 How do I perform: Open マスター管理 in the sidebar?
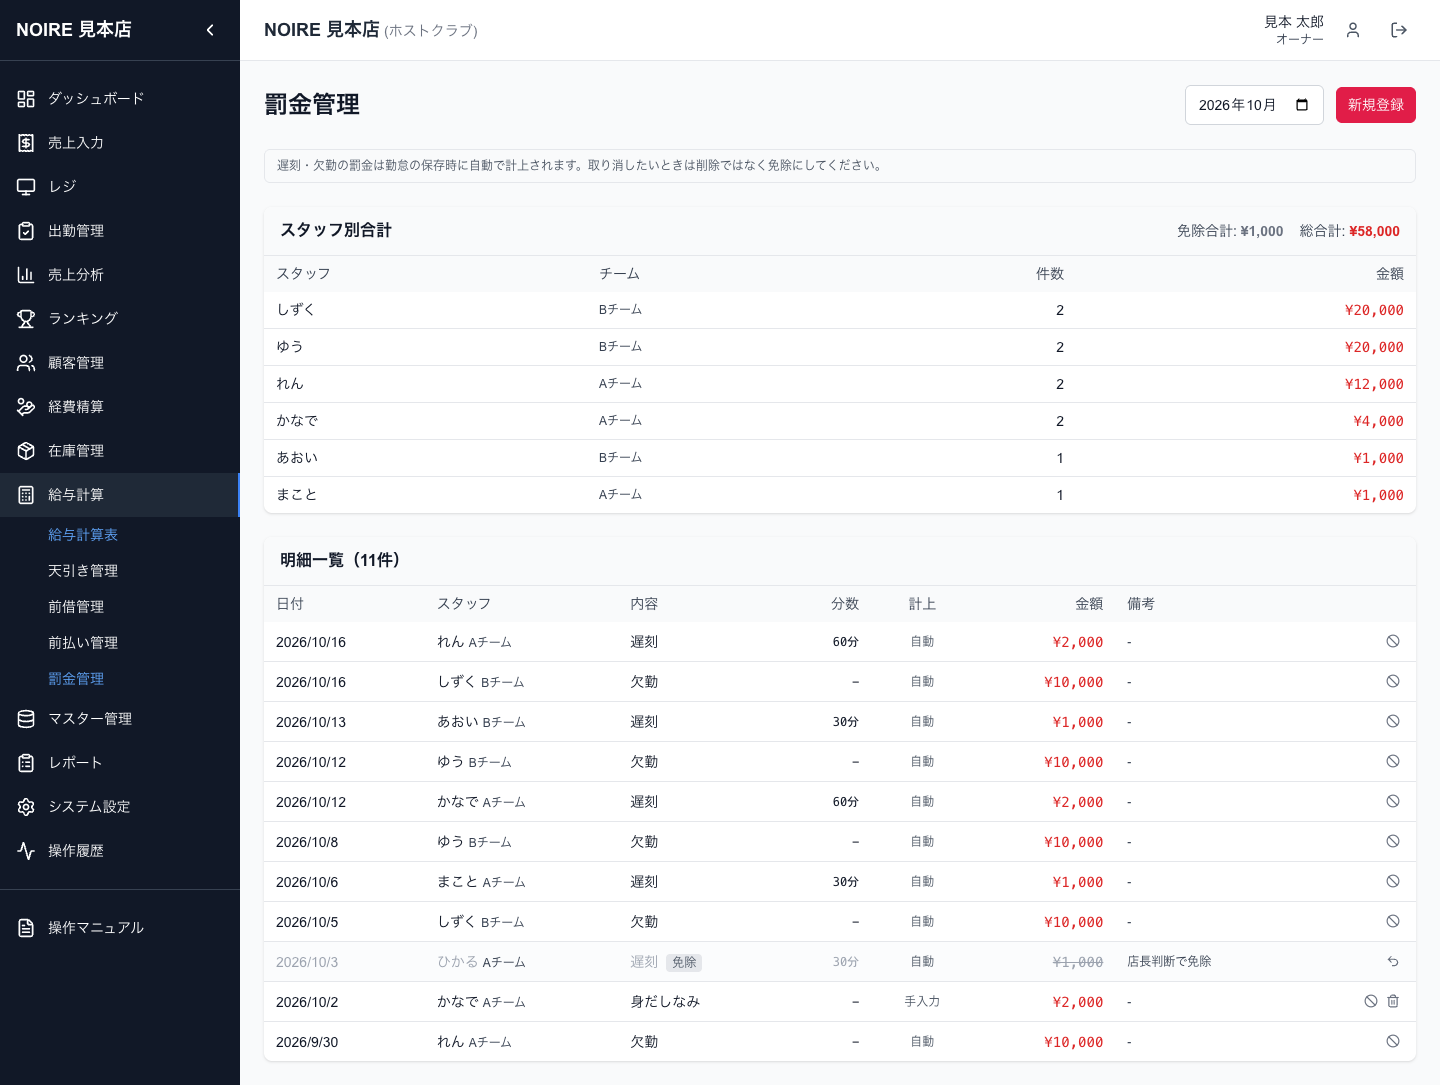click(120, 719)
